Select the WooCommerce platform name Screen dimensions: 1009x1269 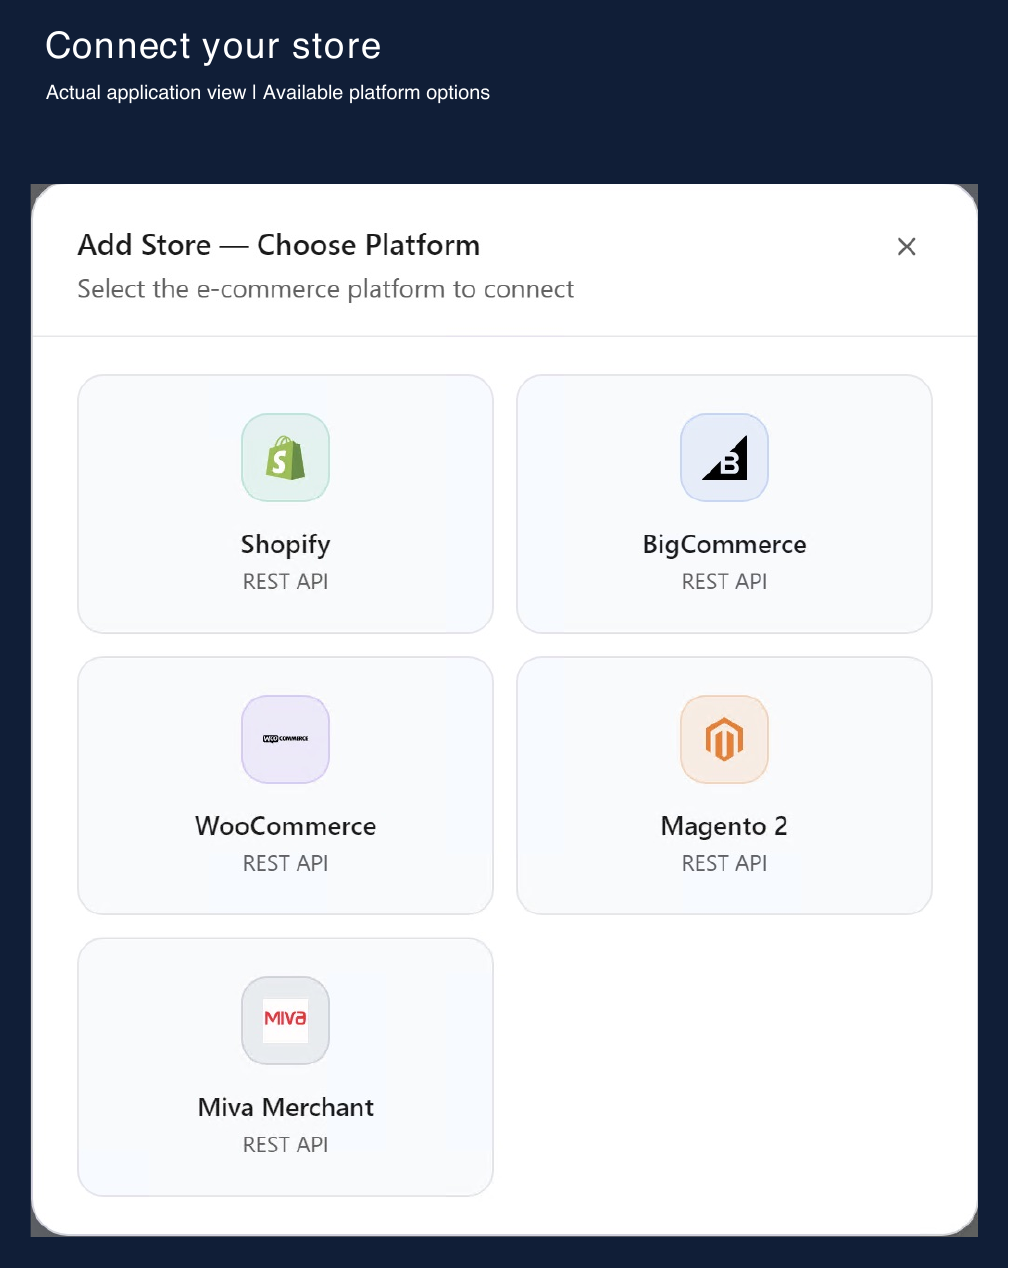tap(285, 826)
